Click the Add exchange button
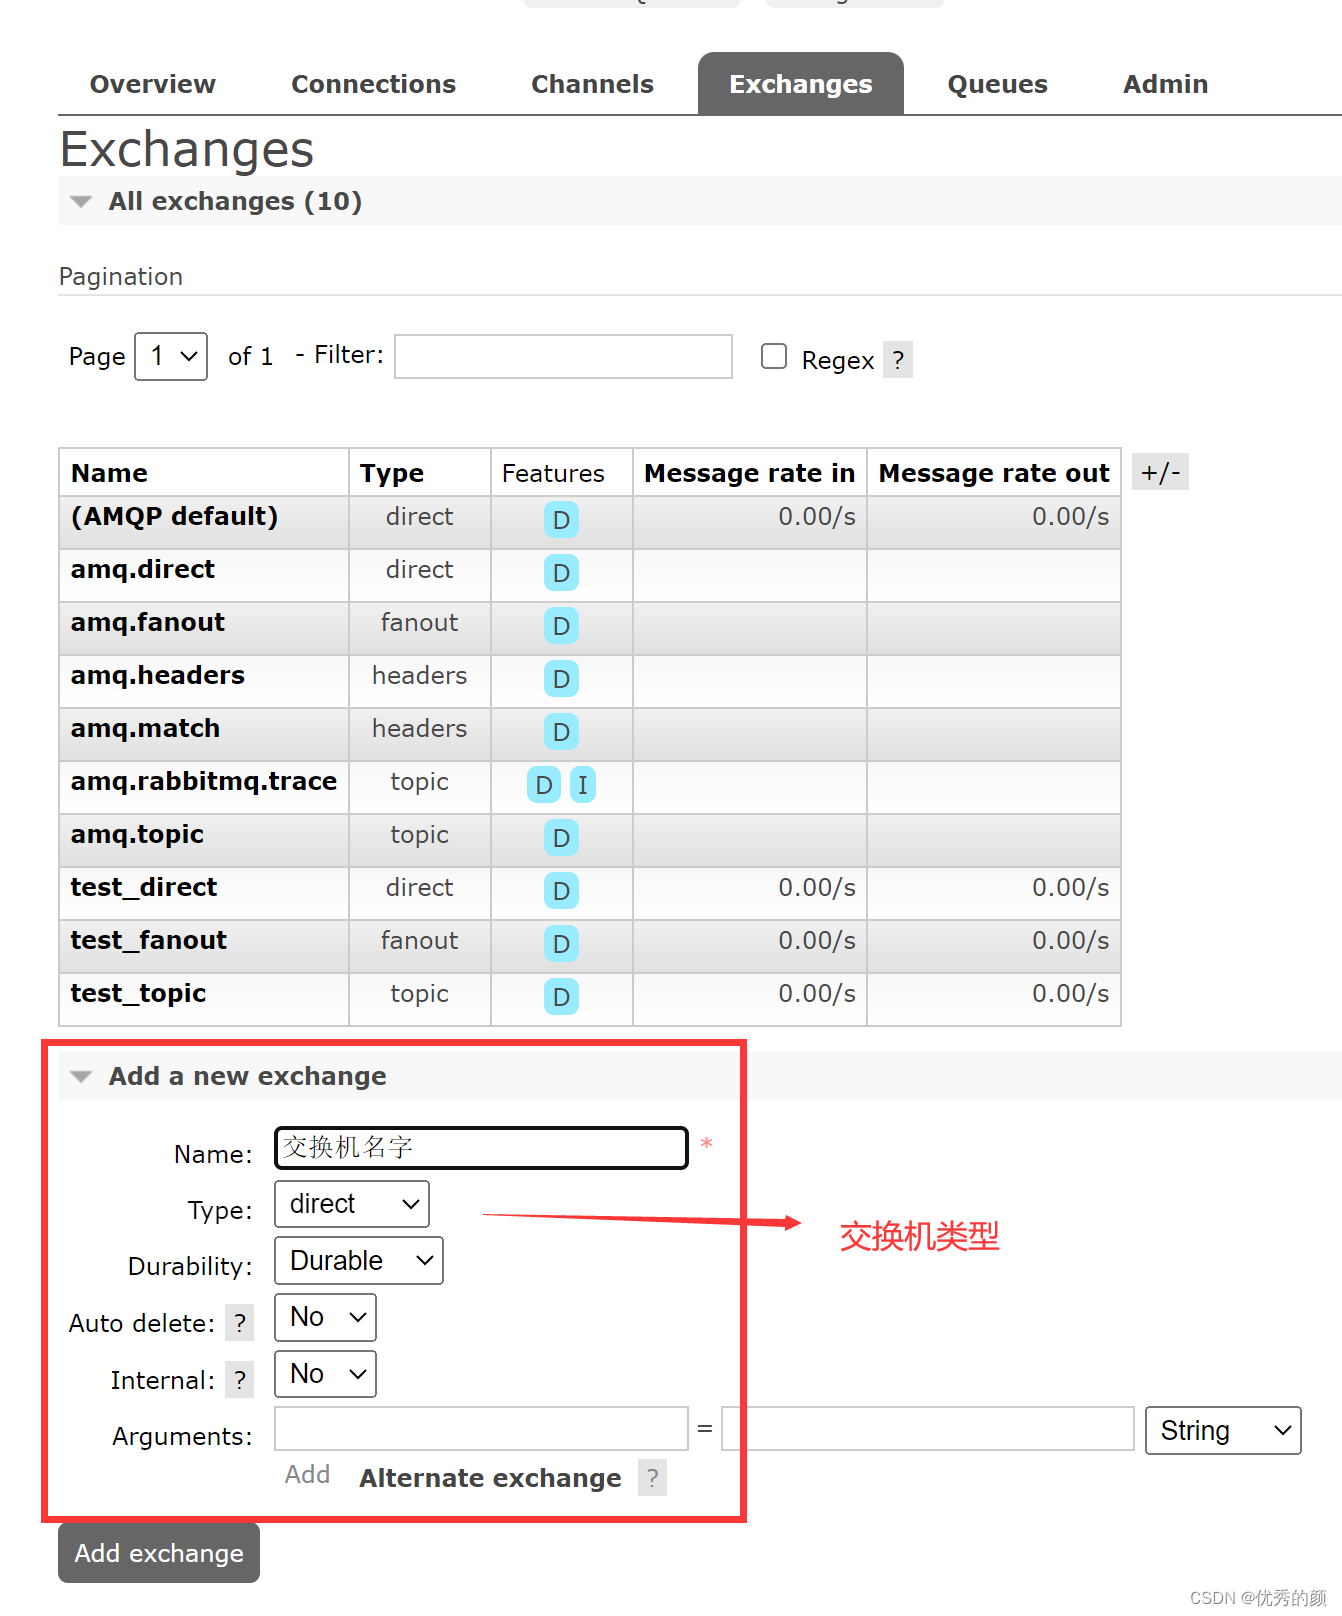The height and width of the screenshot is (1616, 1342). (x=159, y=1553)
